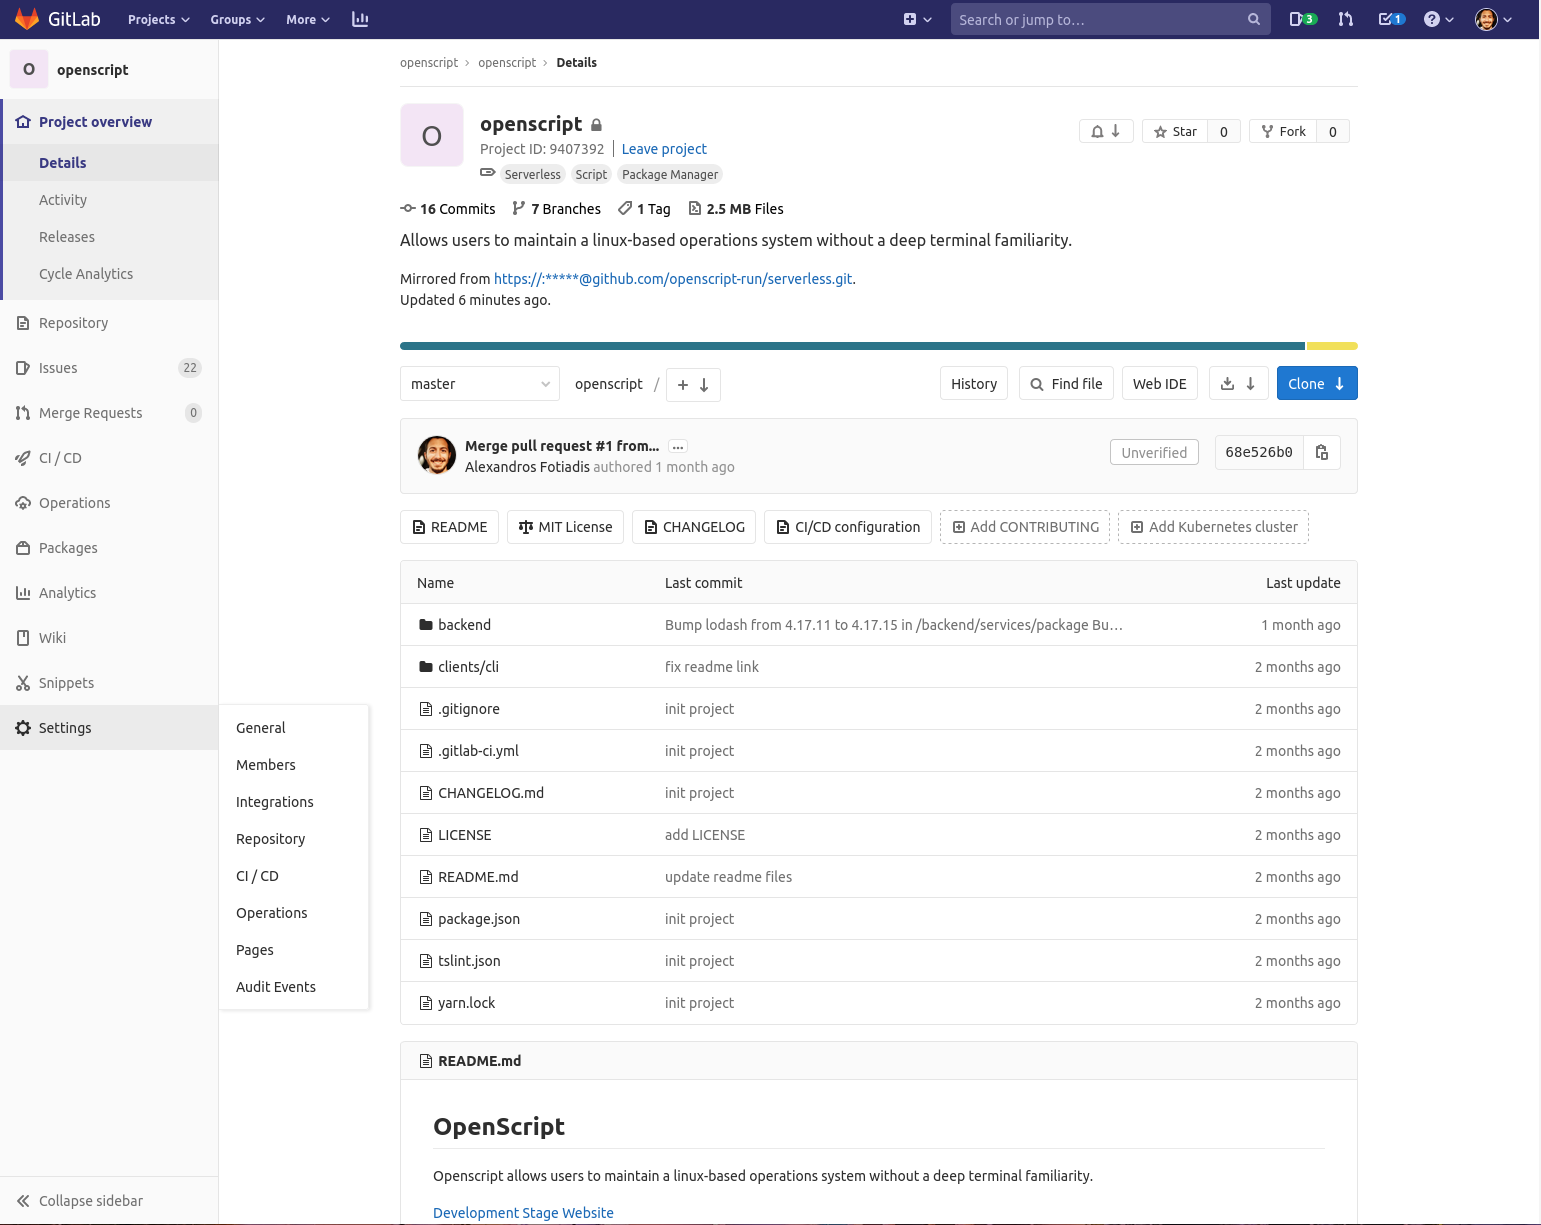Open the user avatar menu
Image resolution: width=1541 pixels, height=1225 pixels.
pyautogui.click(x=1494, y=19)
